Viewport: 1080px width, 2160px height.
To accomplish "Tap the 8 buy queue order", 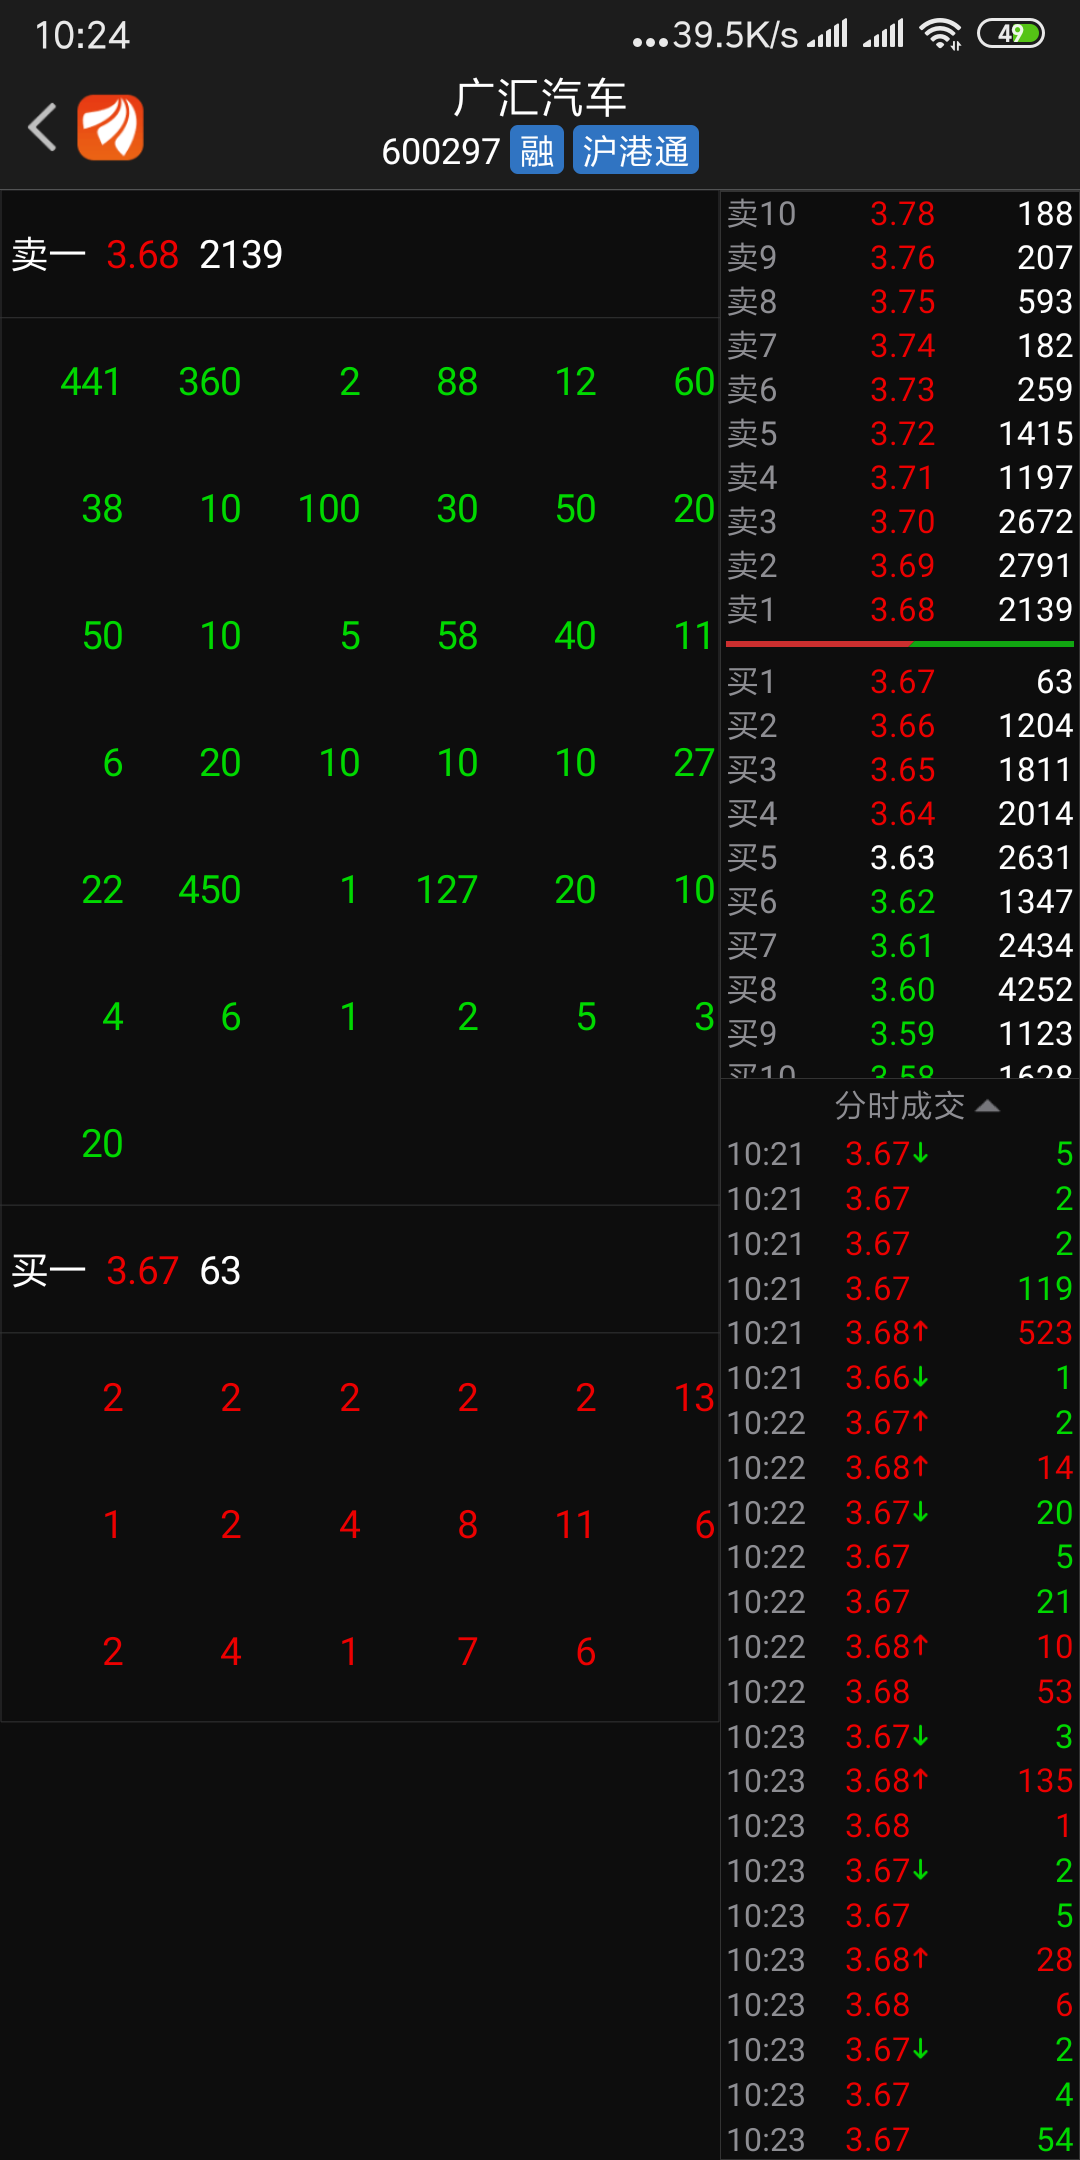I will pos(467,1525).
